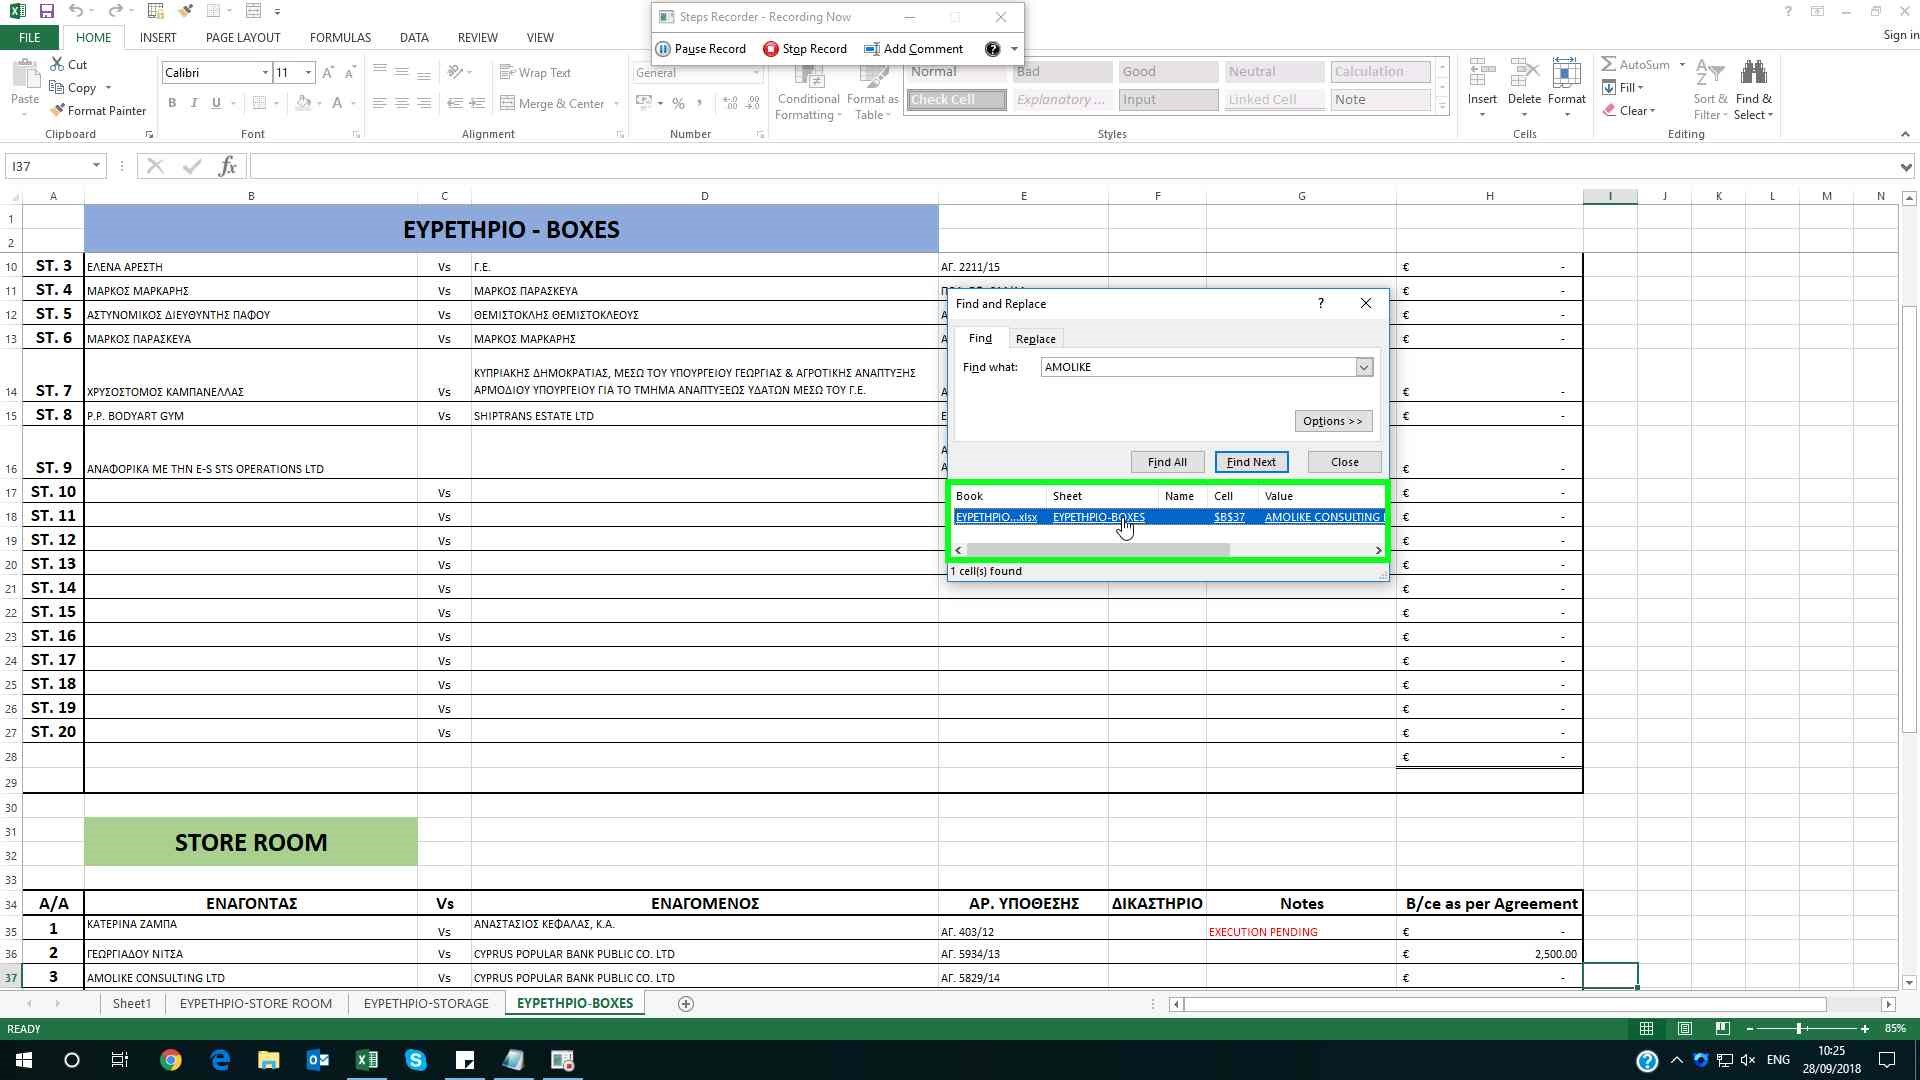Image resolution: width=1920 pixels, height=1080 pixels.
Task: Toggle Wrap Text option
Action: click(x=535, y=73)
